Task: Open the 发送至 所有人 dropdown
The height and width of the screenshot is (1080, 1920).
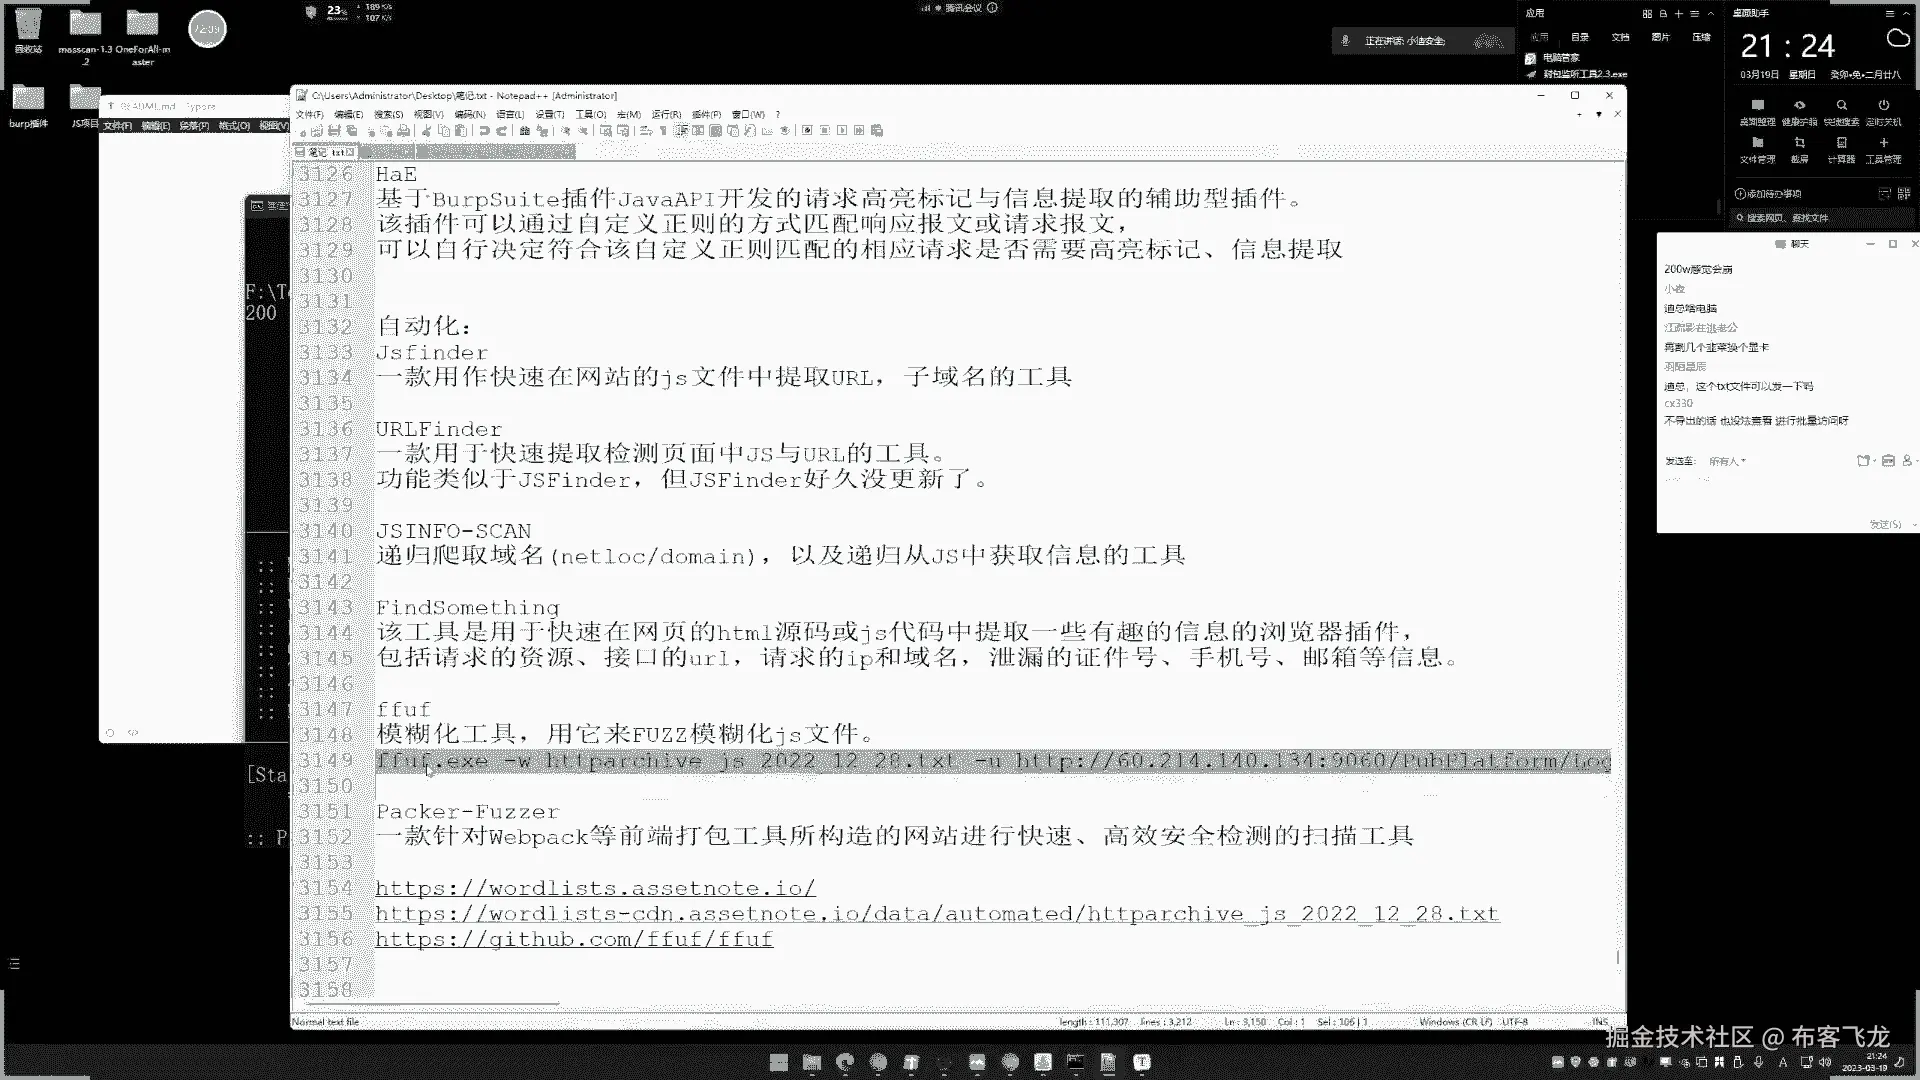Action: tap(1727, 461)
